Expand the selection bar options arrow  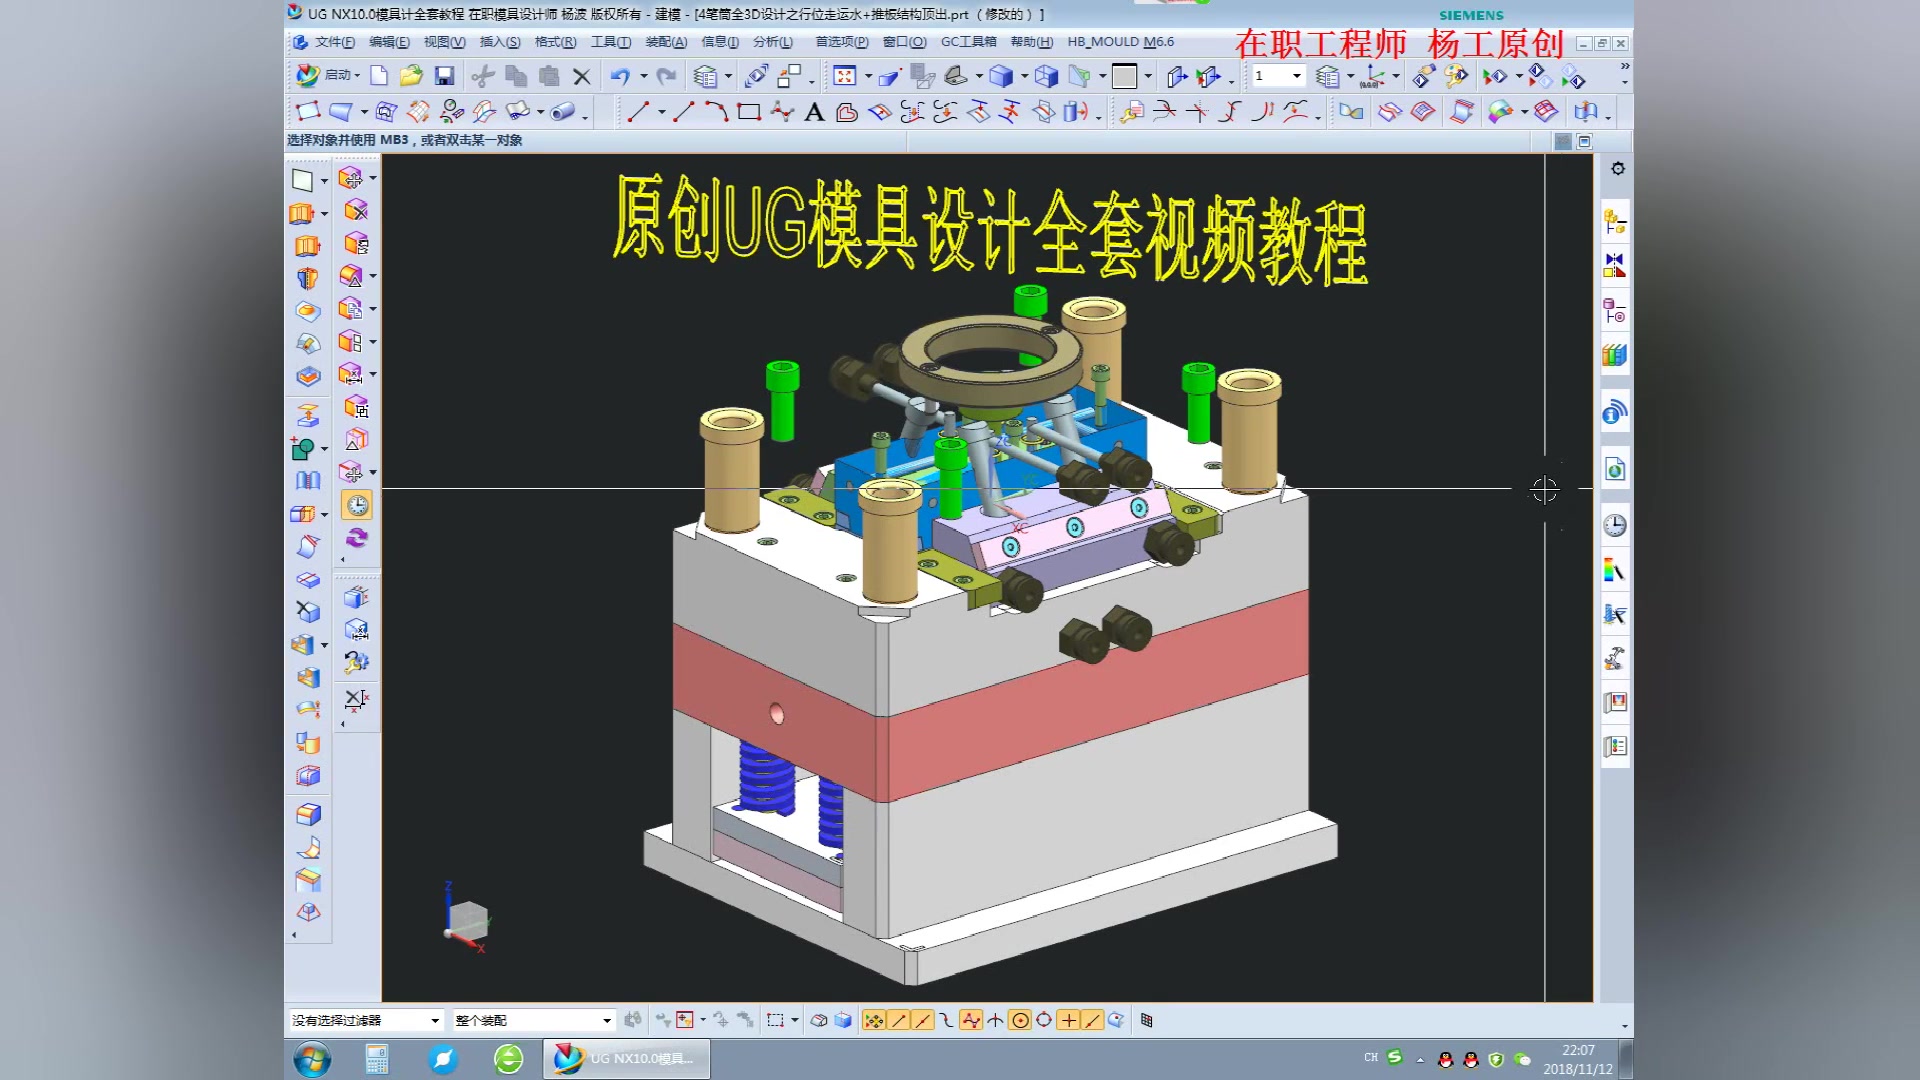tap(1624, 1026)
